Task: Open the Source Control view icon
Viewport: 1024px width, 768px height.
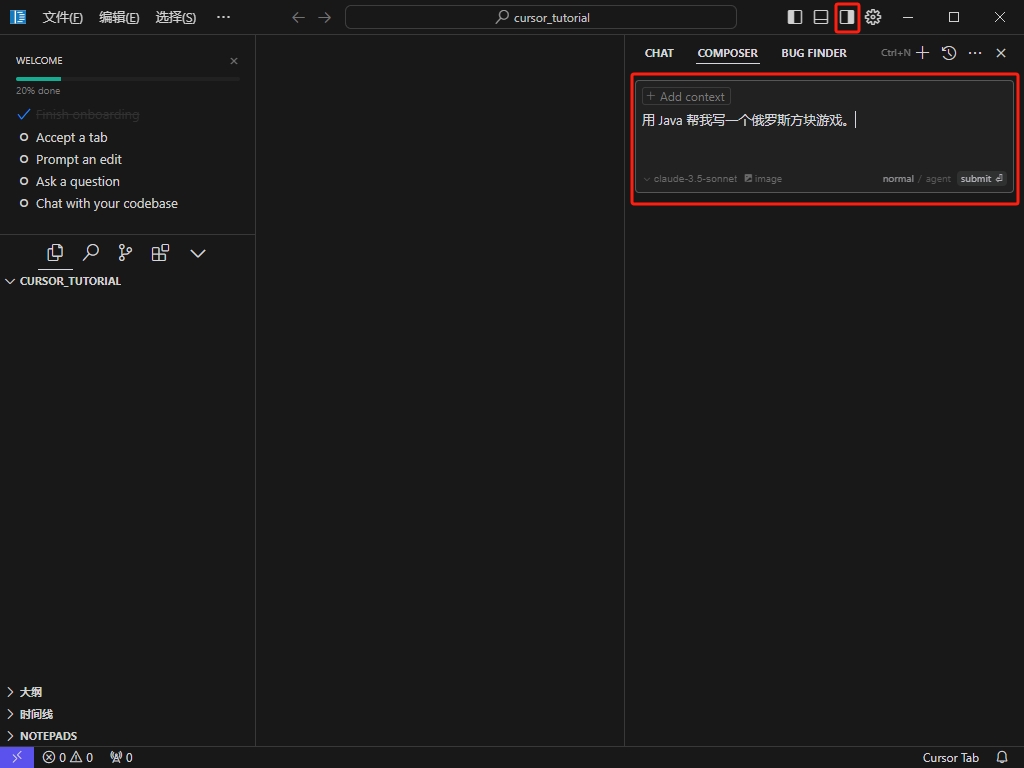Action: [125, 253]
